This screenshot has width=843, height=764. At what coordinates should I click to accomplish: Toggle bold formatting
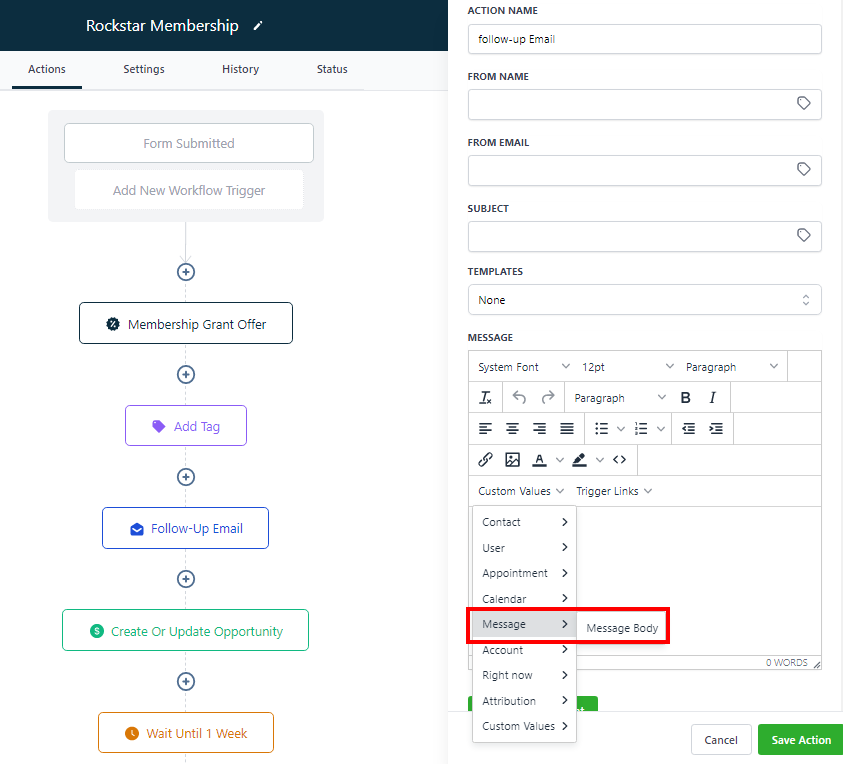685,398
